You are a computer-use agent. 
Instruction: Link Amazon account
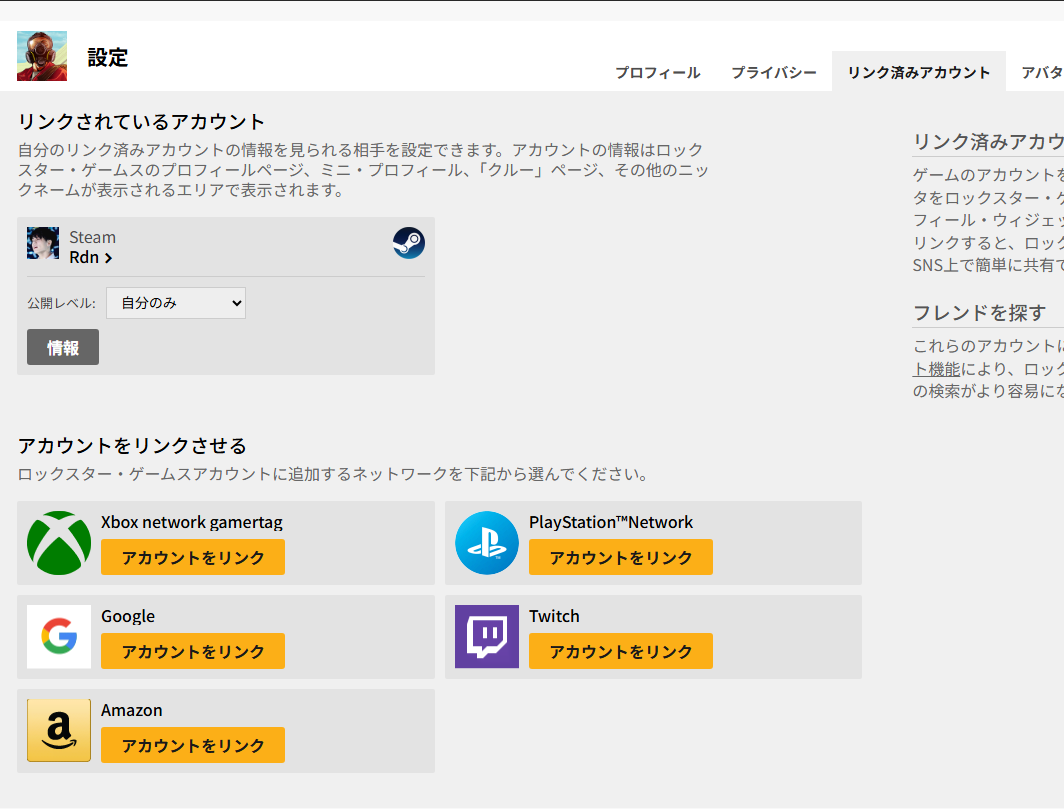pyautogui.click(x=193, y=745)
